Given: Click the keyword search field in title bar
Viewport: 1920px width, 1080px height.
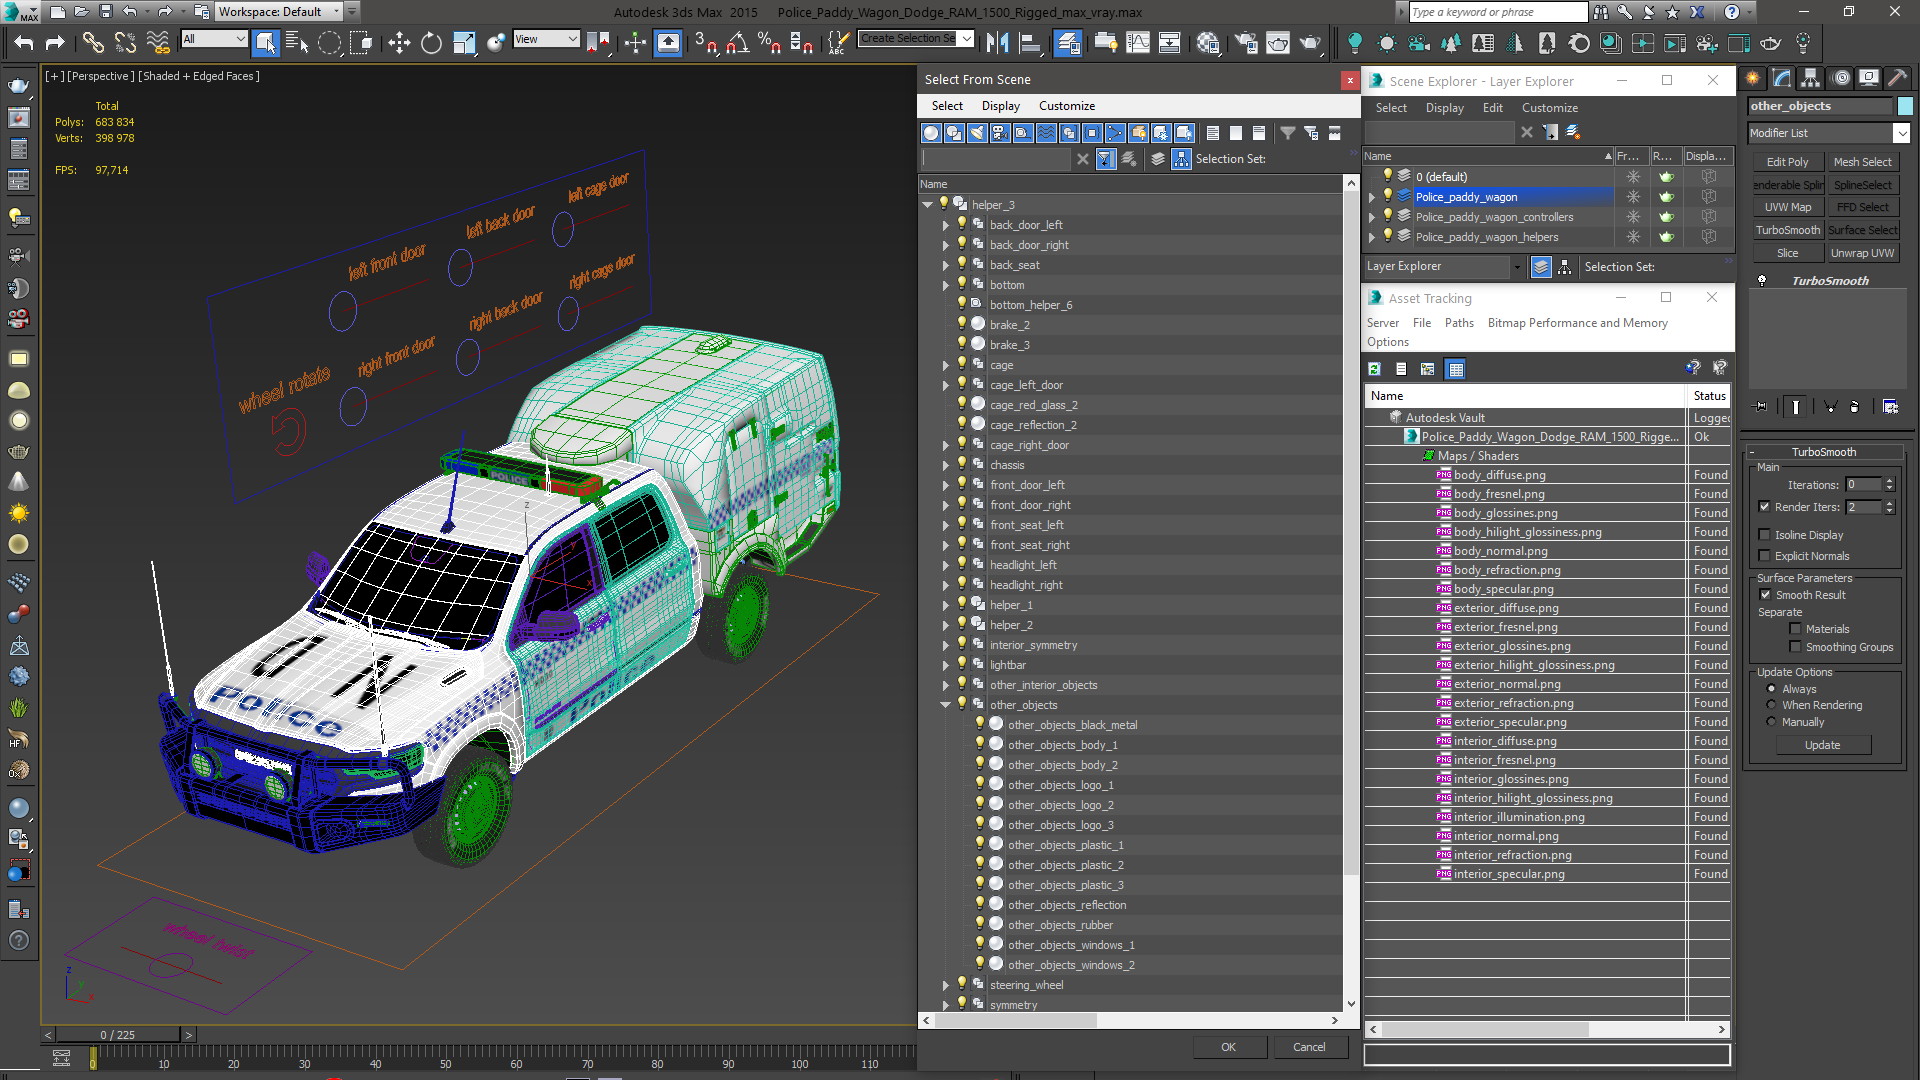Looking at the screenshot, I should [1497, 12].
